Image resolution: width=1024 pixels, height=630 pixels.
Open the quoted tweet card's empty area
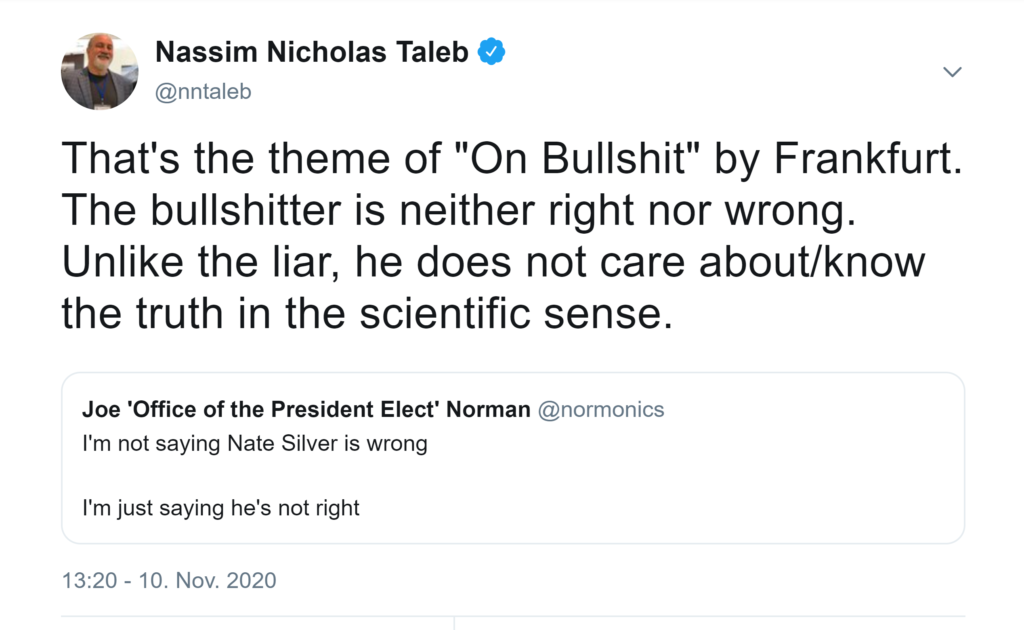(700, 480)
